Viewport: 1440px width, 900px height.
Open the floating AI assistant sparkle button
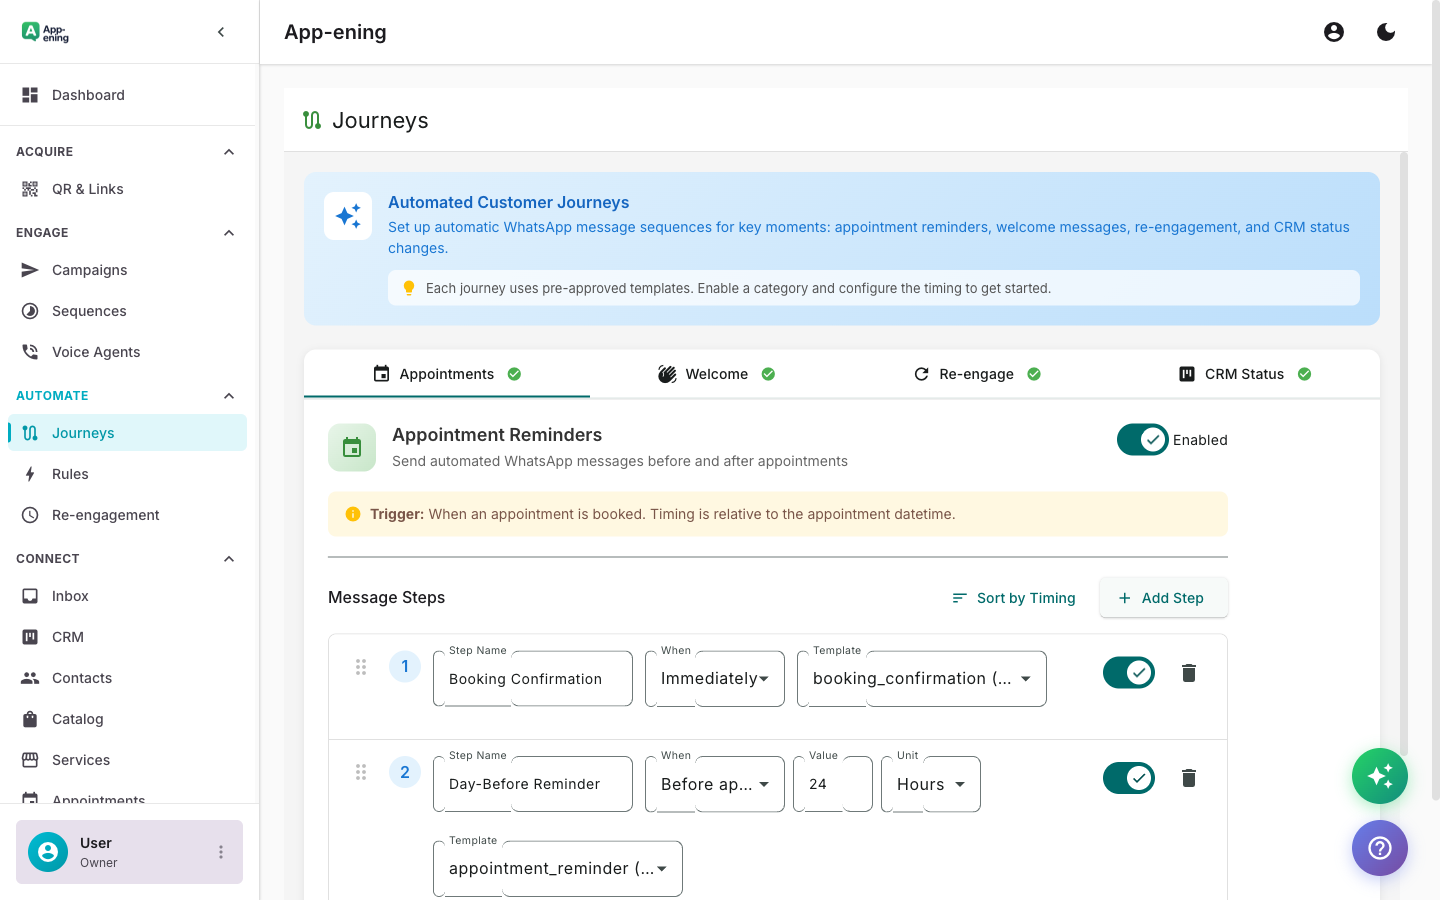[x=1380, y=776]
